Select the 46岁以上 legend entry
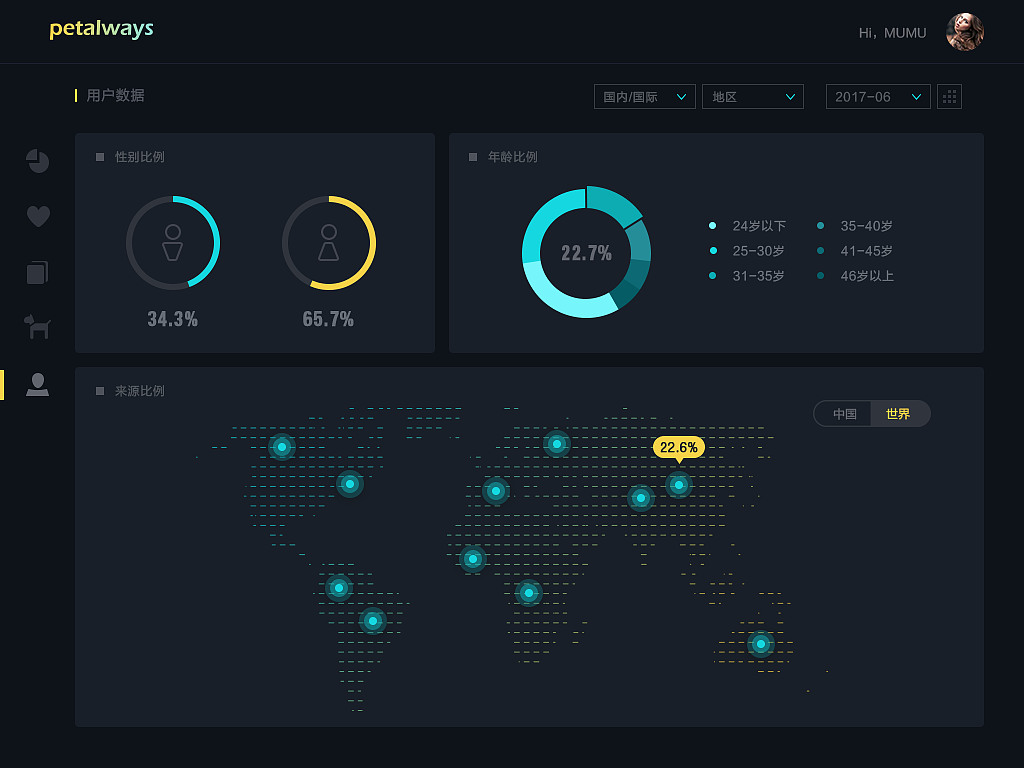1024x768 pixels. click(855, 276)
